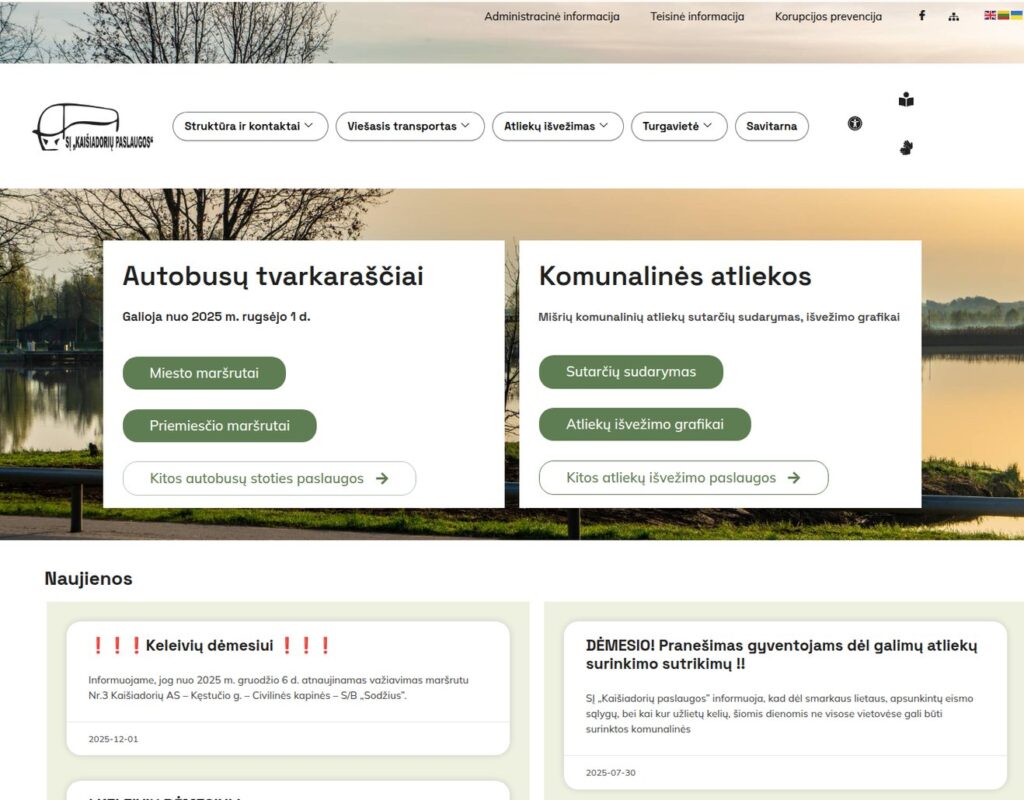
Task: Switch language with the Ukrainian flag
Action: 1016,15
